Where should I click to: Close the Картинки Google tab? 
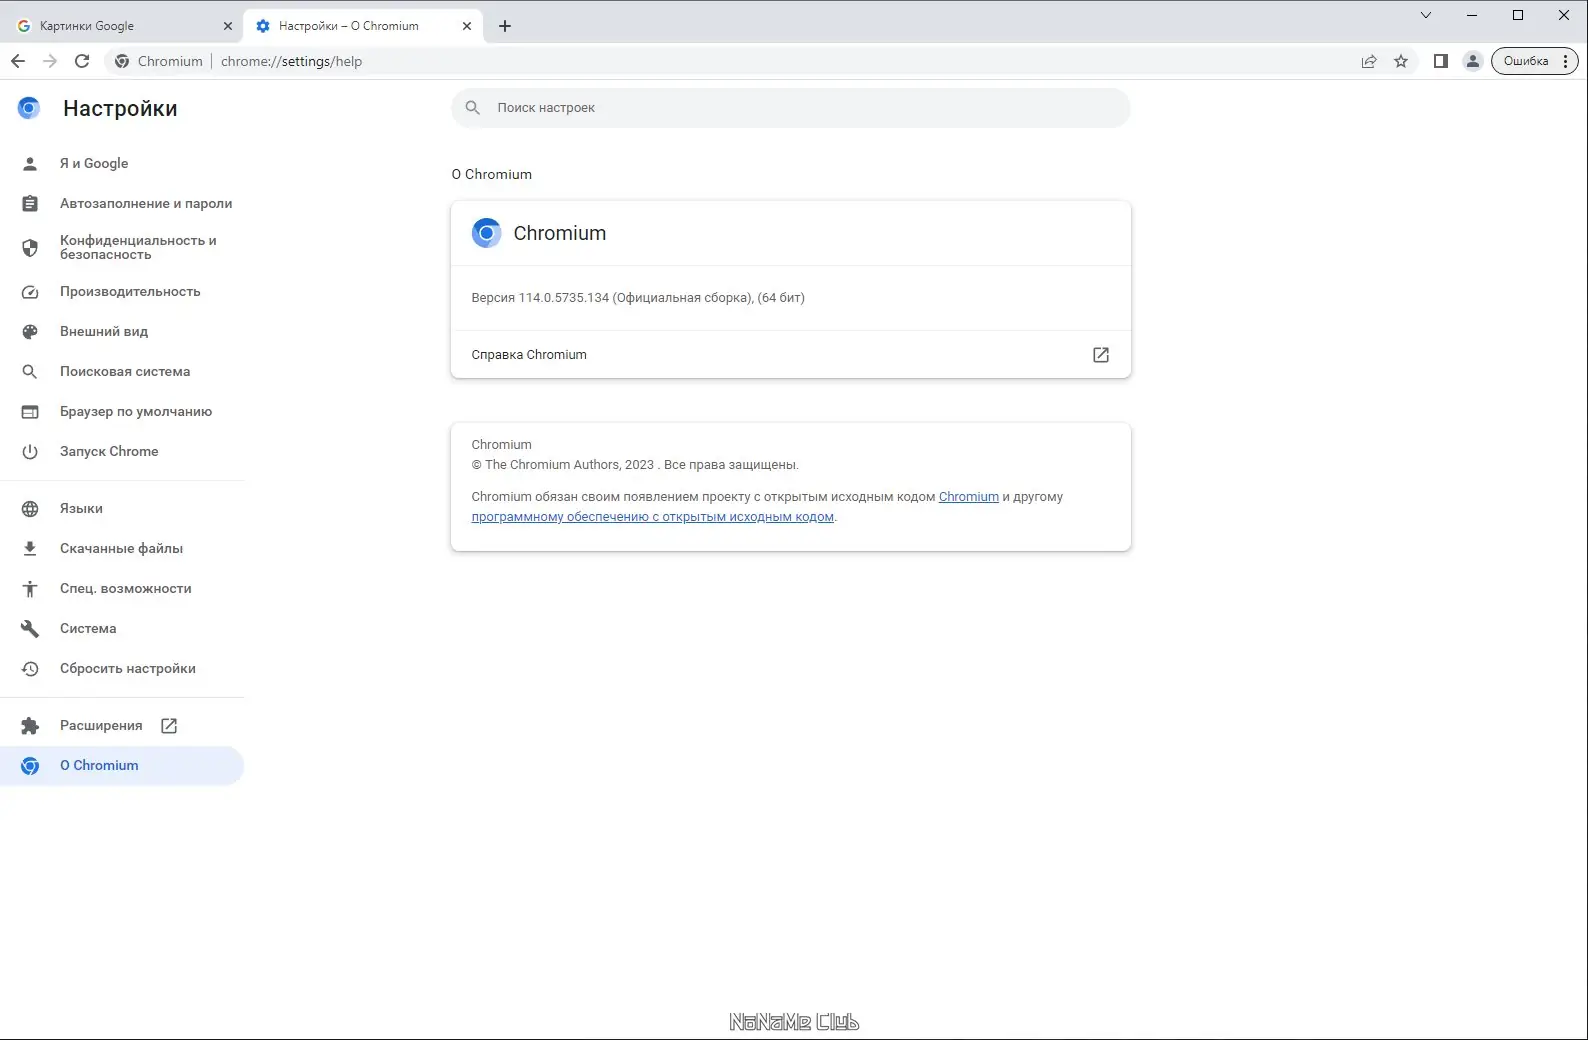click(227, 26)
